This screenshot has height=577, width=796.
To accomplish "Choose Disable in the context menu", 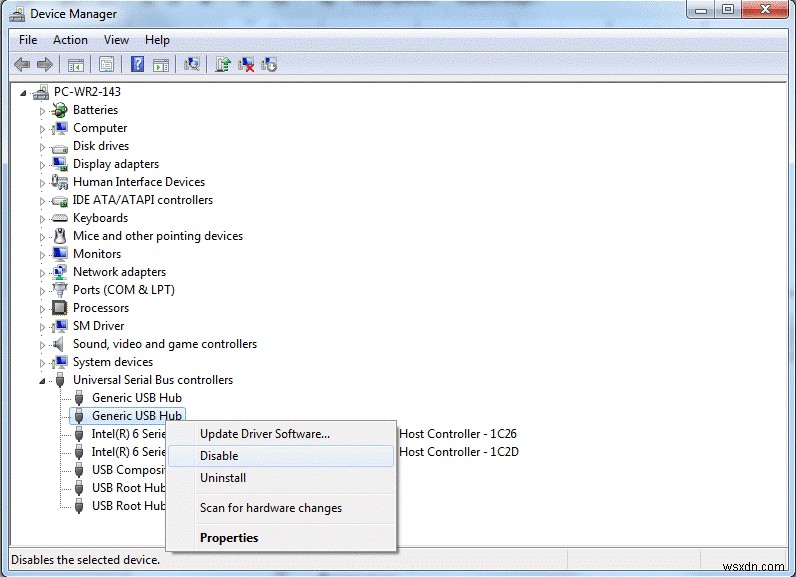I will pos(280,456).
